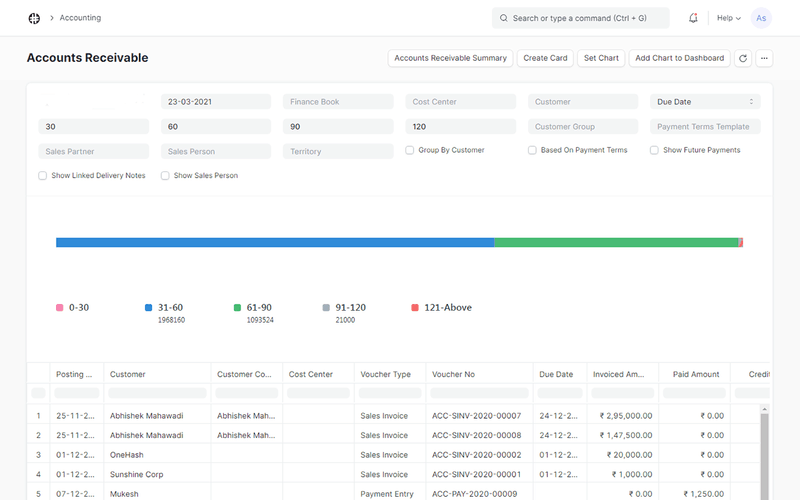The height and width of the screenshot is (500, 800).
Task: Enable the Group By Customer checkbox
Action: [410, 150]
